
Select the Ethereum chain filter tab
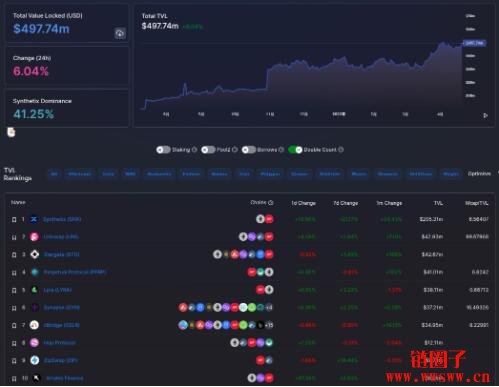(x=80, y=174)
